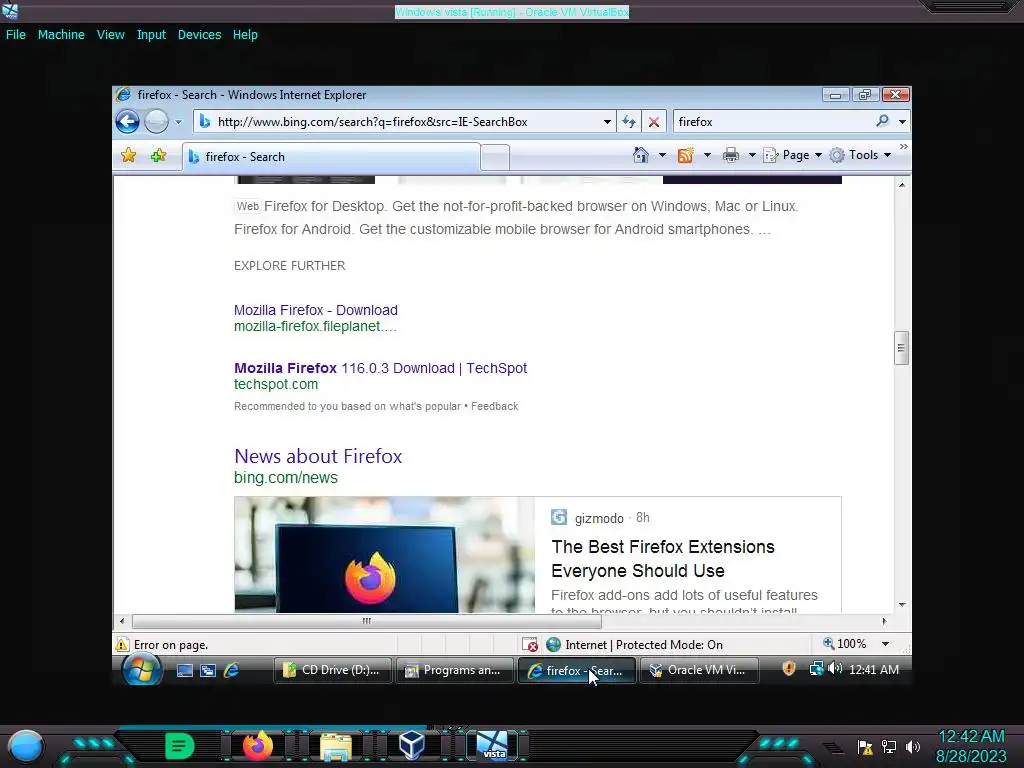Click the Add to Favorites icon

click(x=158, y=155)
